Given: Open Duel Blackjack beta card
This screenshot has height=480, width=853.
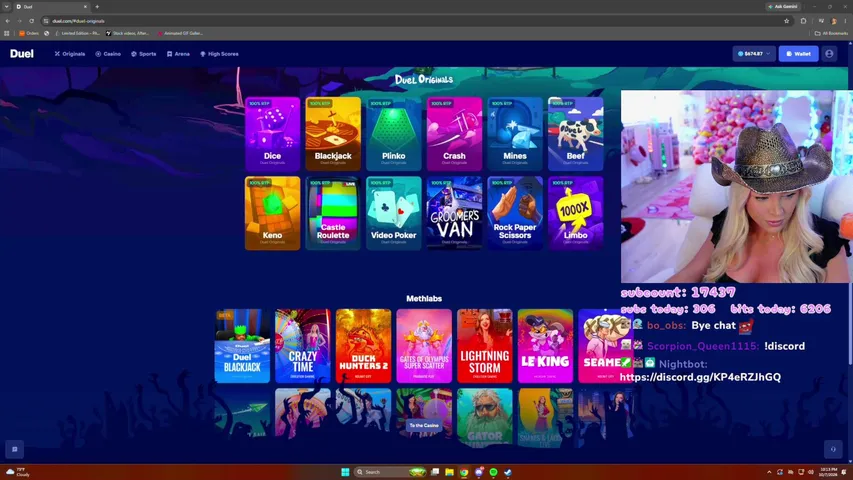Looking at the screenshot, I should tap(242, 346).
